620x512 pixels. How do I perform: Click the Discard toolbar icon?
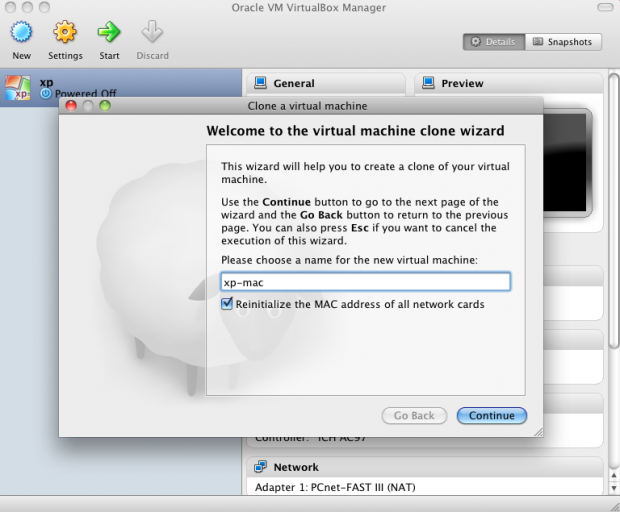[152, 32]
